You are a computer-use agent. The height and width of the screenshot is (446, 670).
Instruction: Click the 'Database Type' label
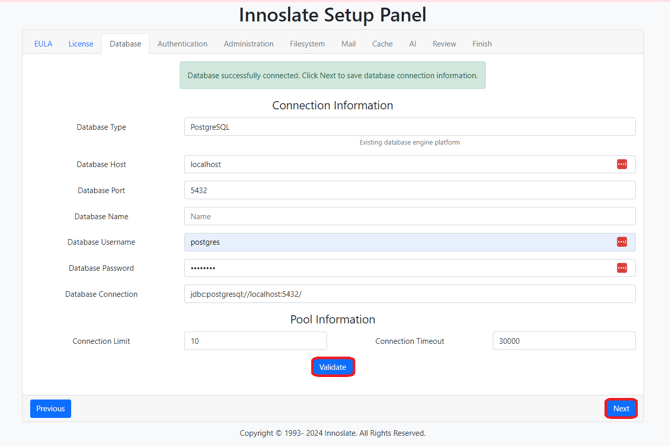101,127
